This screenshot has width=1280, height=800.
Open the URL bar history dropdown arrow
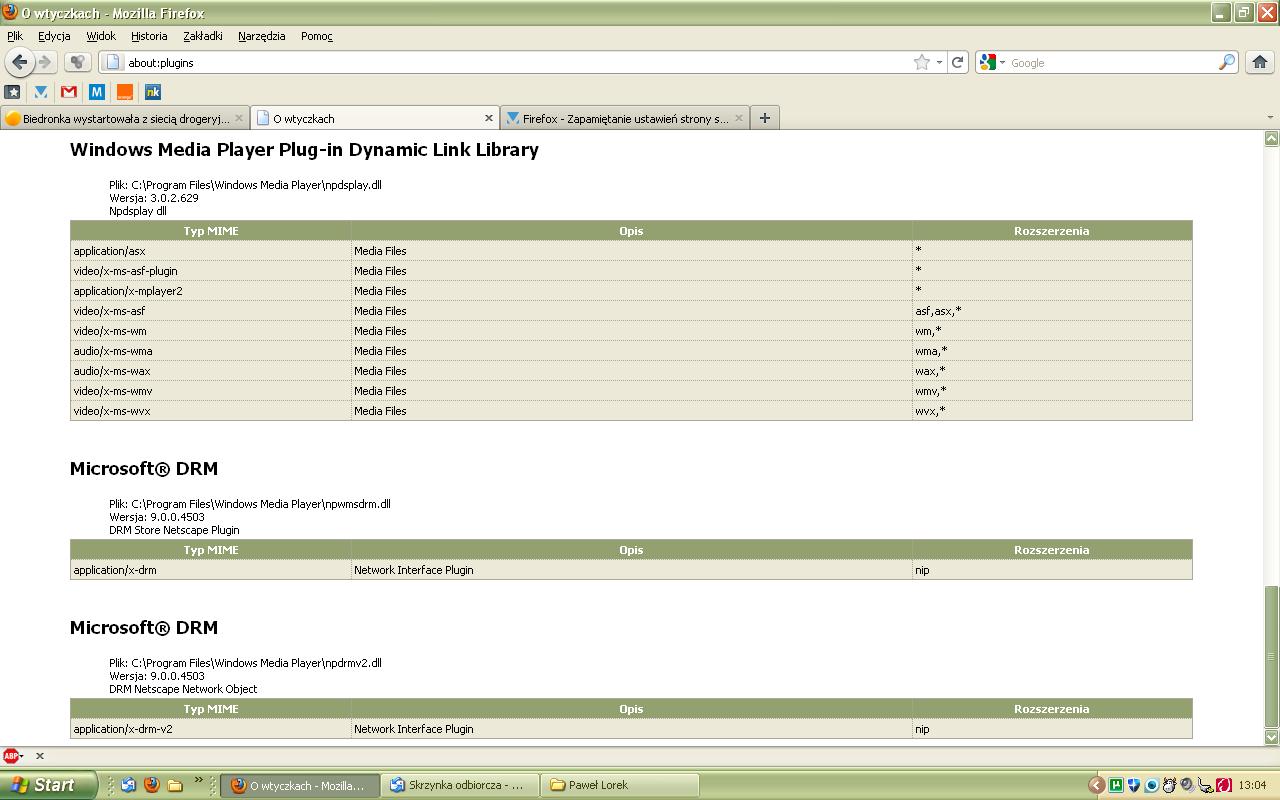click(939, 62)
